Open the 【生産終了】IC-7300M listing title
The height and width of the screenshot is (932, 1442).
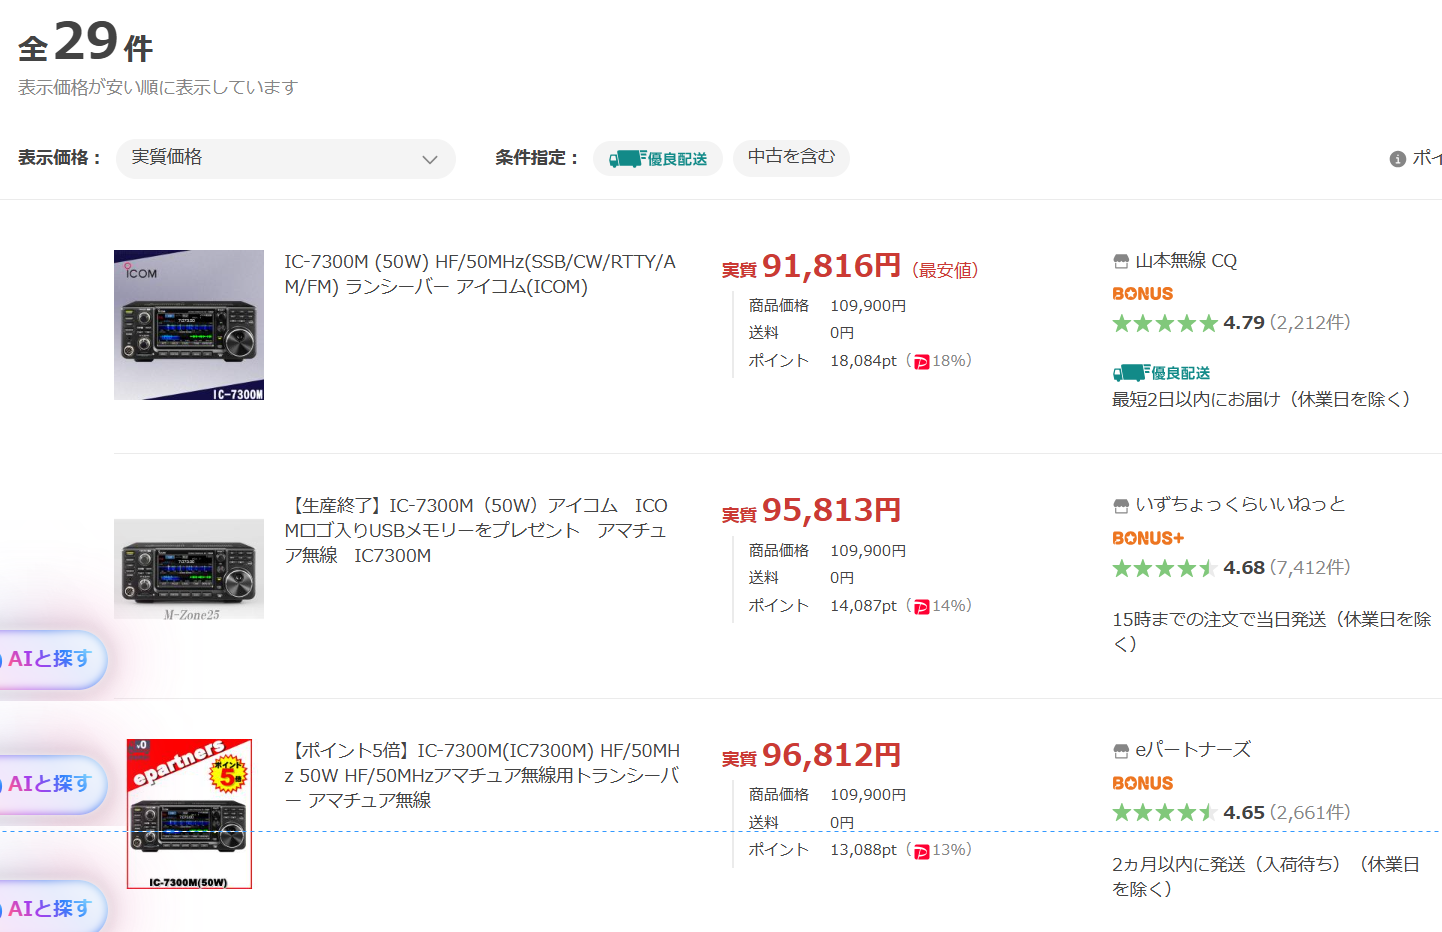click(x=476, y=530)
